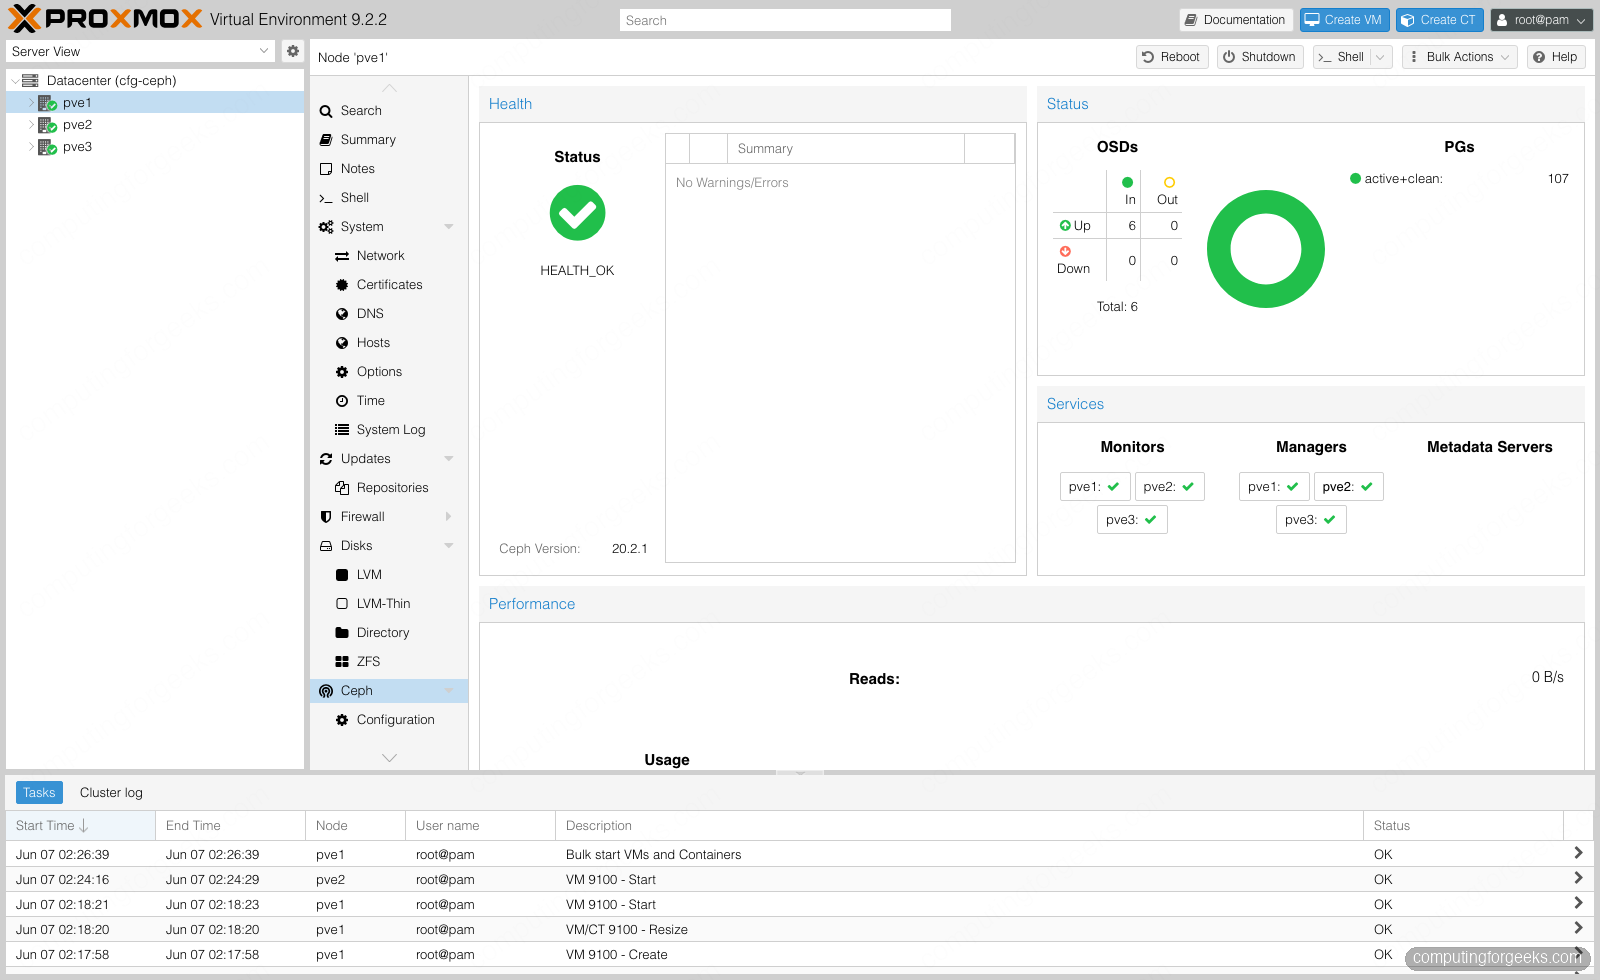This screenshot has width=1600, height=980.
Task: Open the Notes icon entry
Action: 326,169
